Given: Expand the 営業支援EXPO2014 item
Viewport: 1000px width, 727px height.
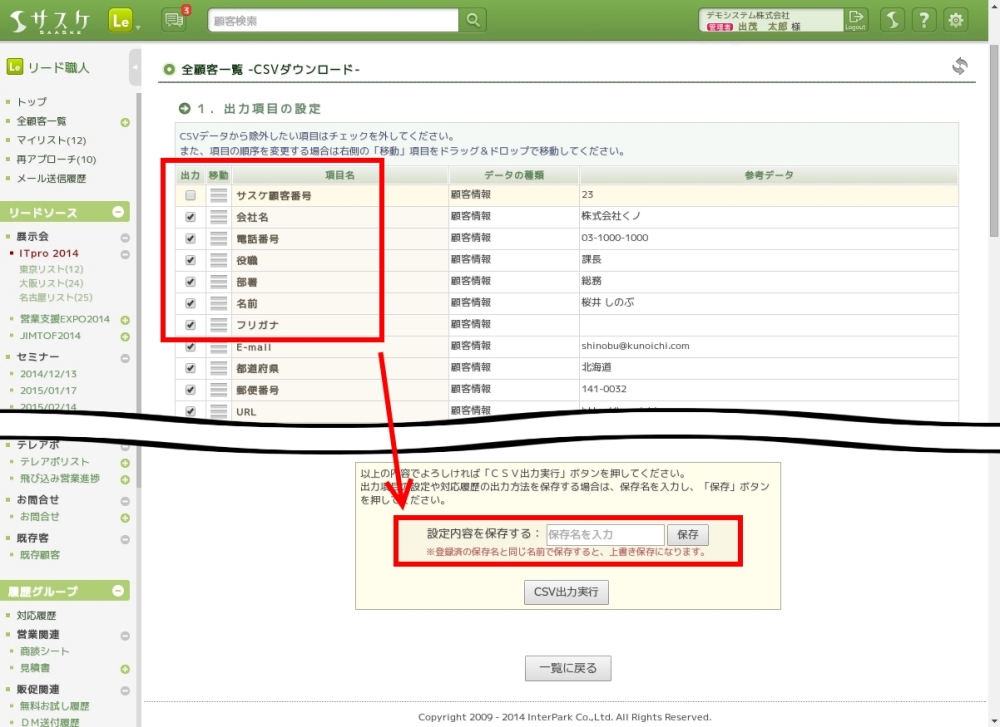Looking at the screenshot, I should coord(125,320).
